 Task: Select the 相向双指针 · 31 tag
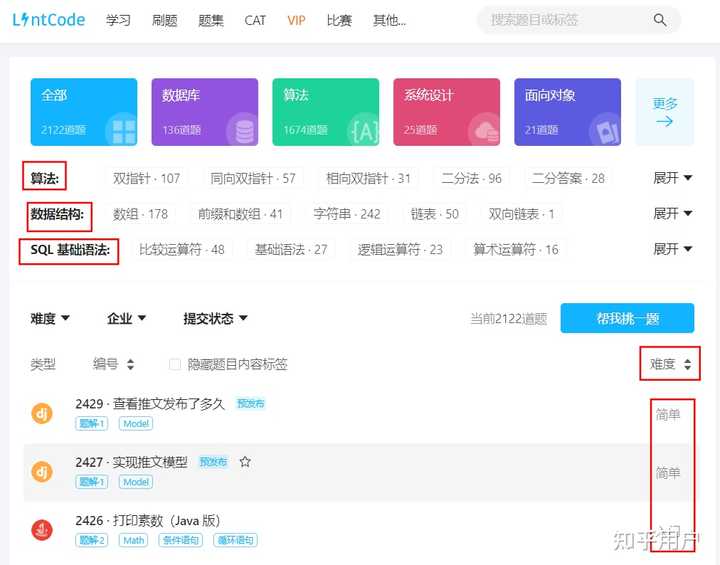tap(368, 178)
